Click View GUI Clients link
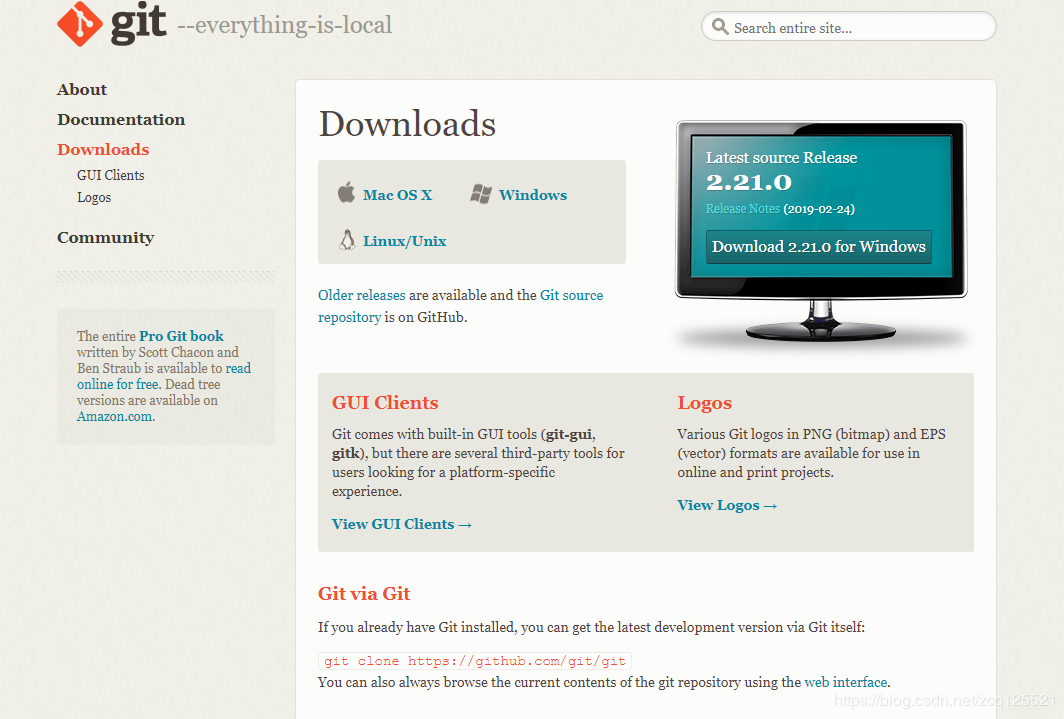 (x=402, y=524)
